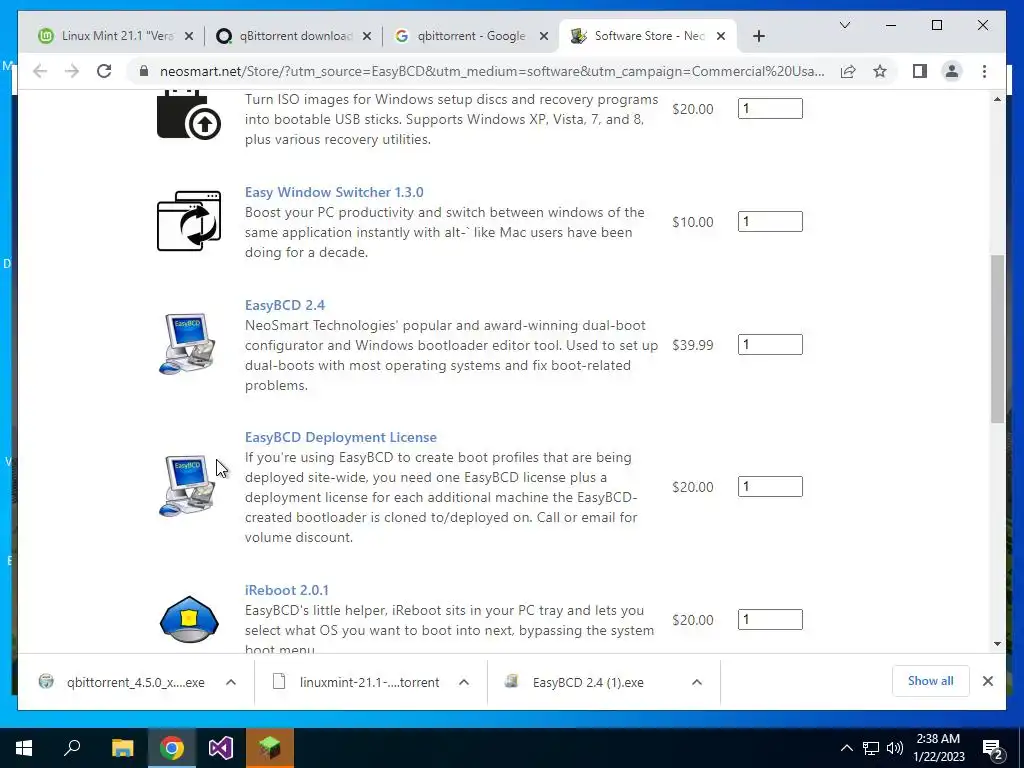This screenshot has width=1024, height=768.
Task: Click the address bar URL
Action: coord(492,71)
